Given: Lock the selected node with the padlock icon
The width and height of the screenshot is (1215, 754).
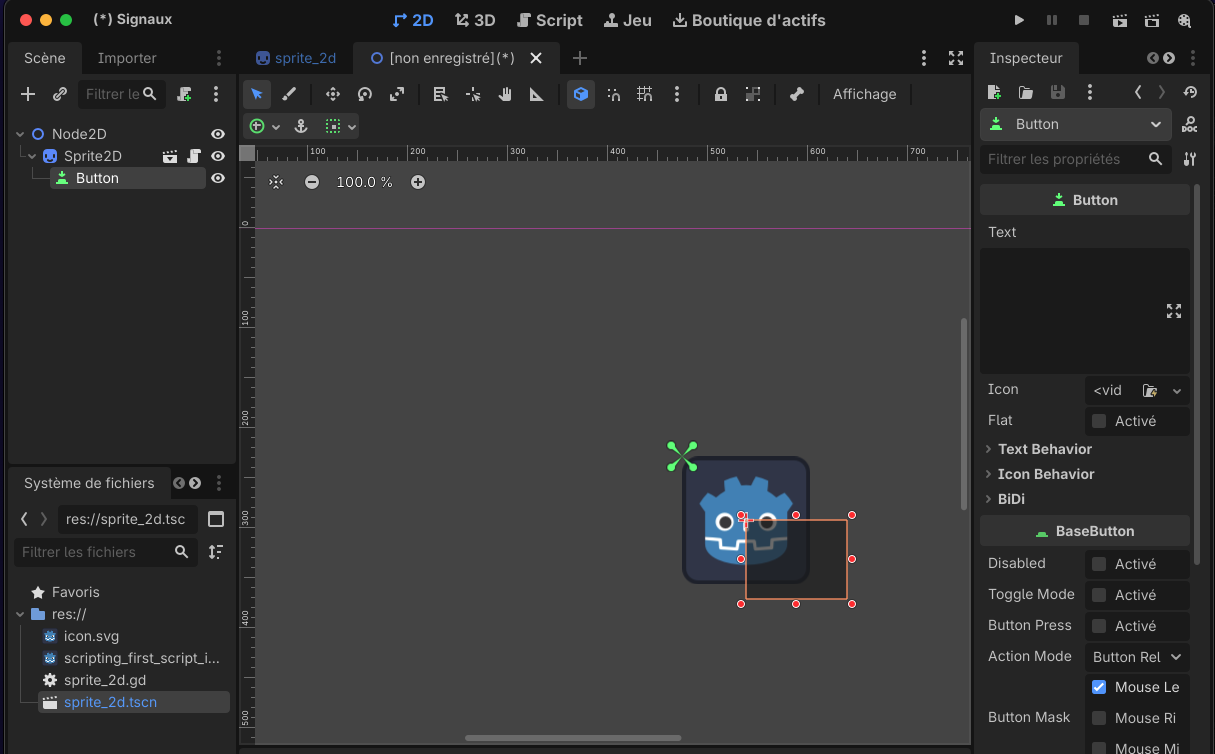Looking at the screenshot, I should pos(720,94).
